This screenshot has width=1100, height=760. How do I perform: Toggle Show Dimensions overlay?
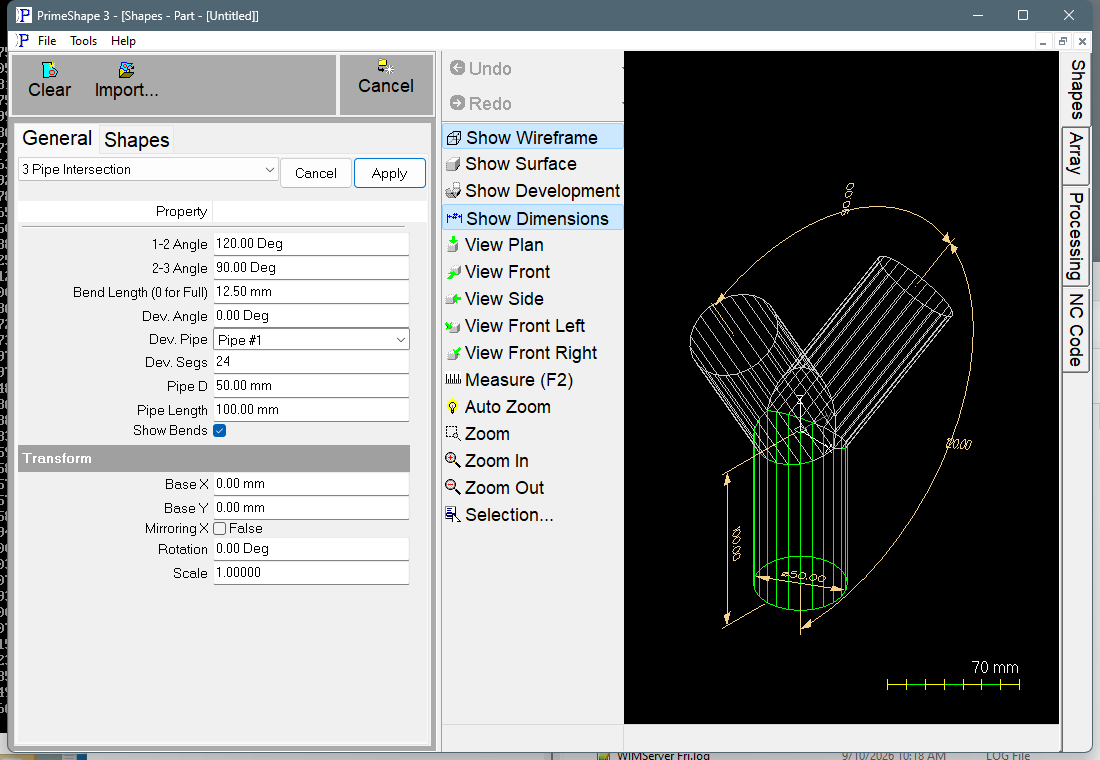pyautogui.click(x=532, y=218)
